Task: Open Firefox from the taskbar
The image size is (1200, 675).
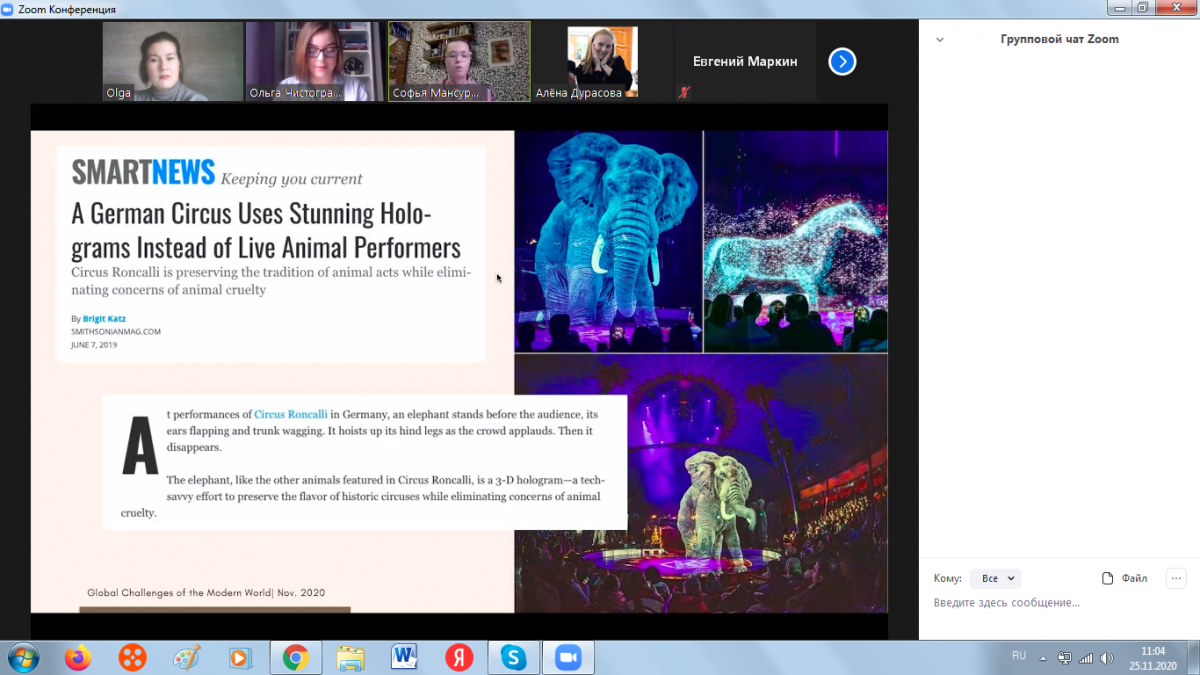Action: pyautogui.click(x=78, y=657)
